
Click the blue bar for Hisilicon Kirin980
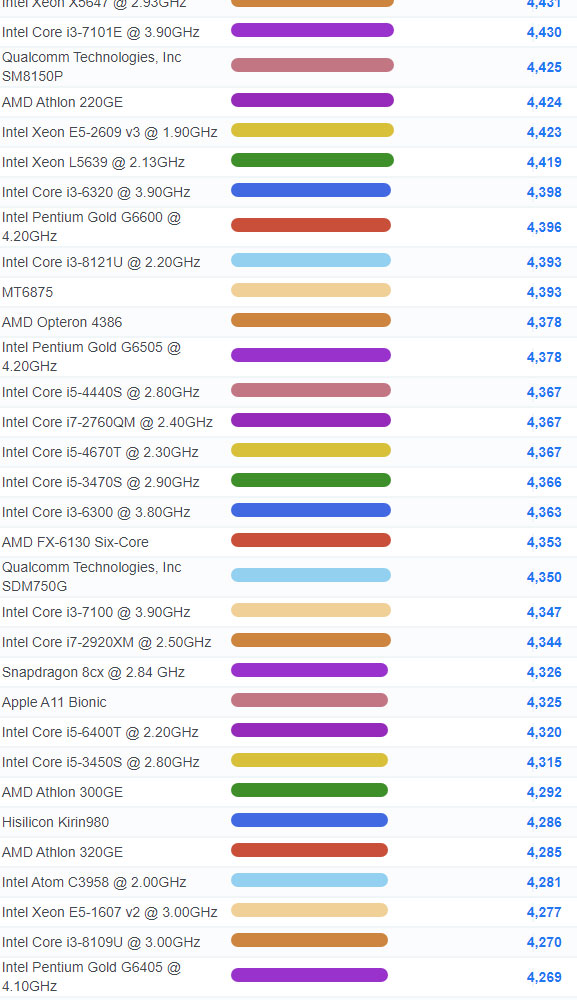[x=309, y=820]
